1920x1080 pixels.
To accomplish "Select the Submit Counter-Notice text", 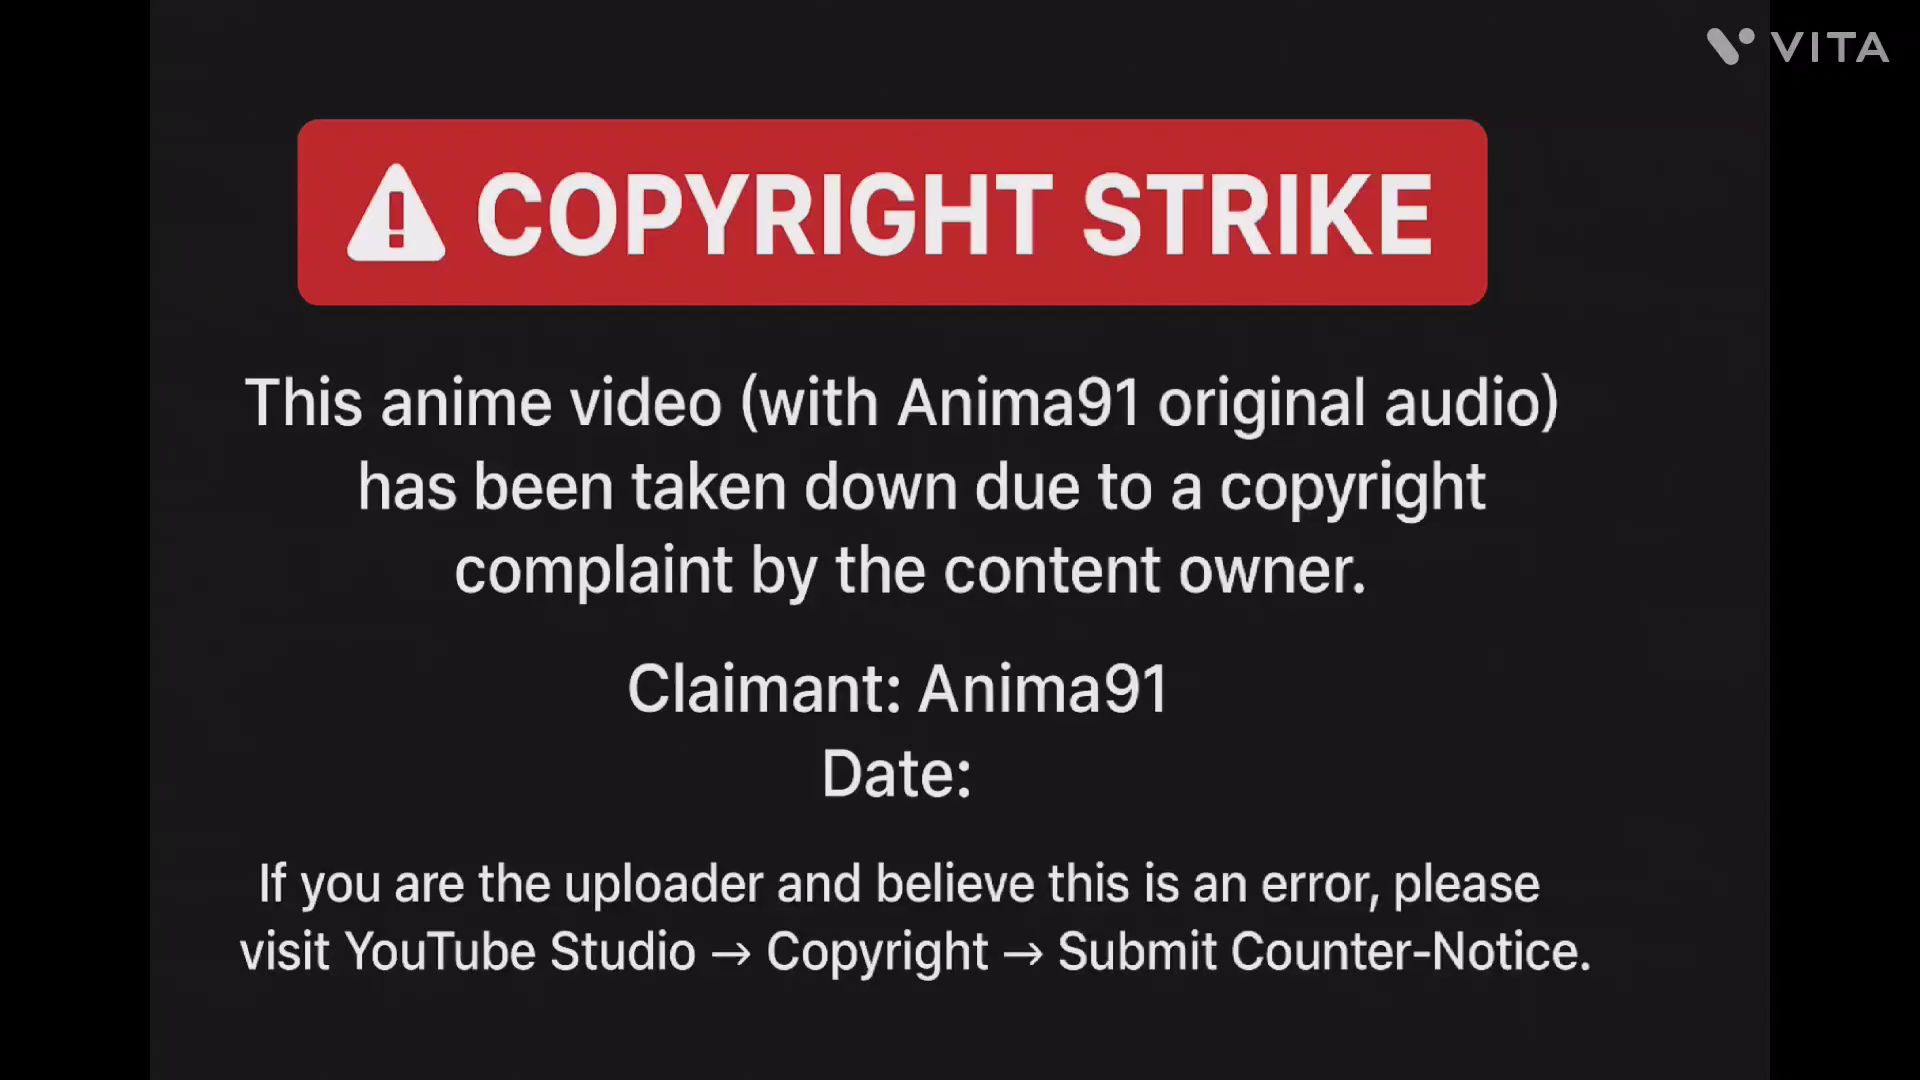I will click(x=1324, y=951).
